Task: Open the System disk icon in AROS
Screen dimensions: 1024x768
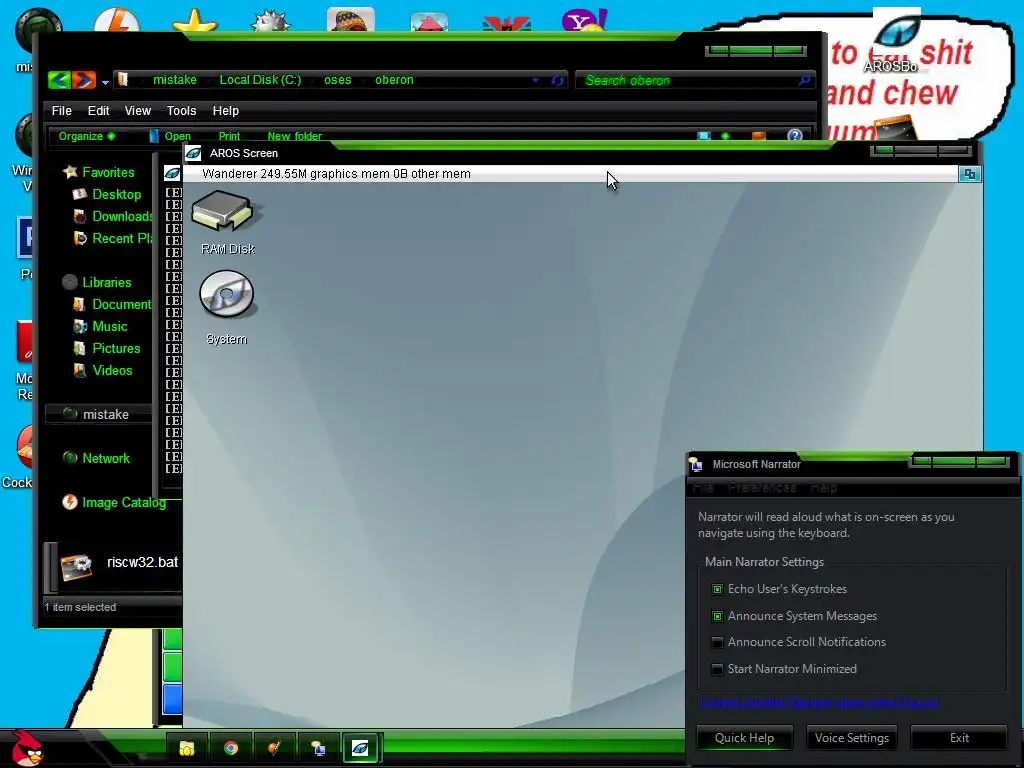Action: tap(226, 294)
